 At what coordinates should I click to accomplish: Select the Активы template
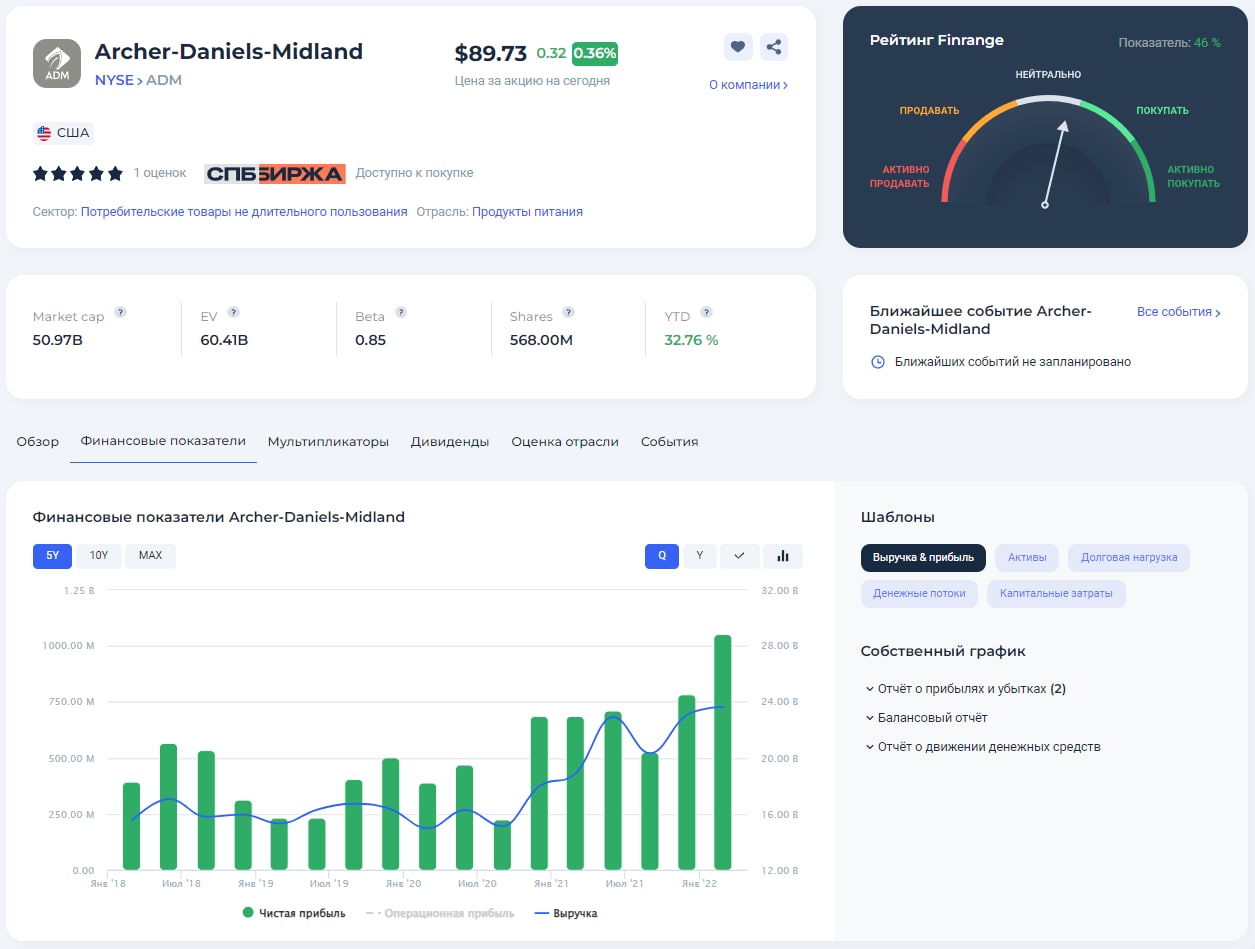[1027, 557]
